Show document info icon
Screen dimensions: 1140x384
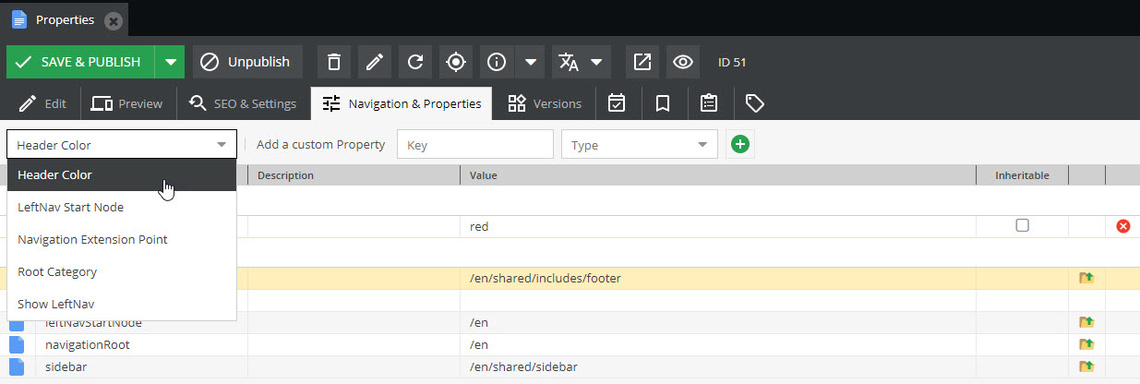pos(497,62)
